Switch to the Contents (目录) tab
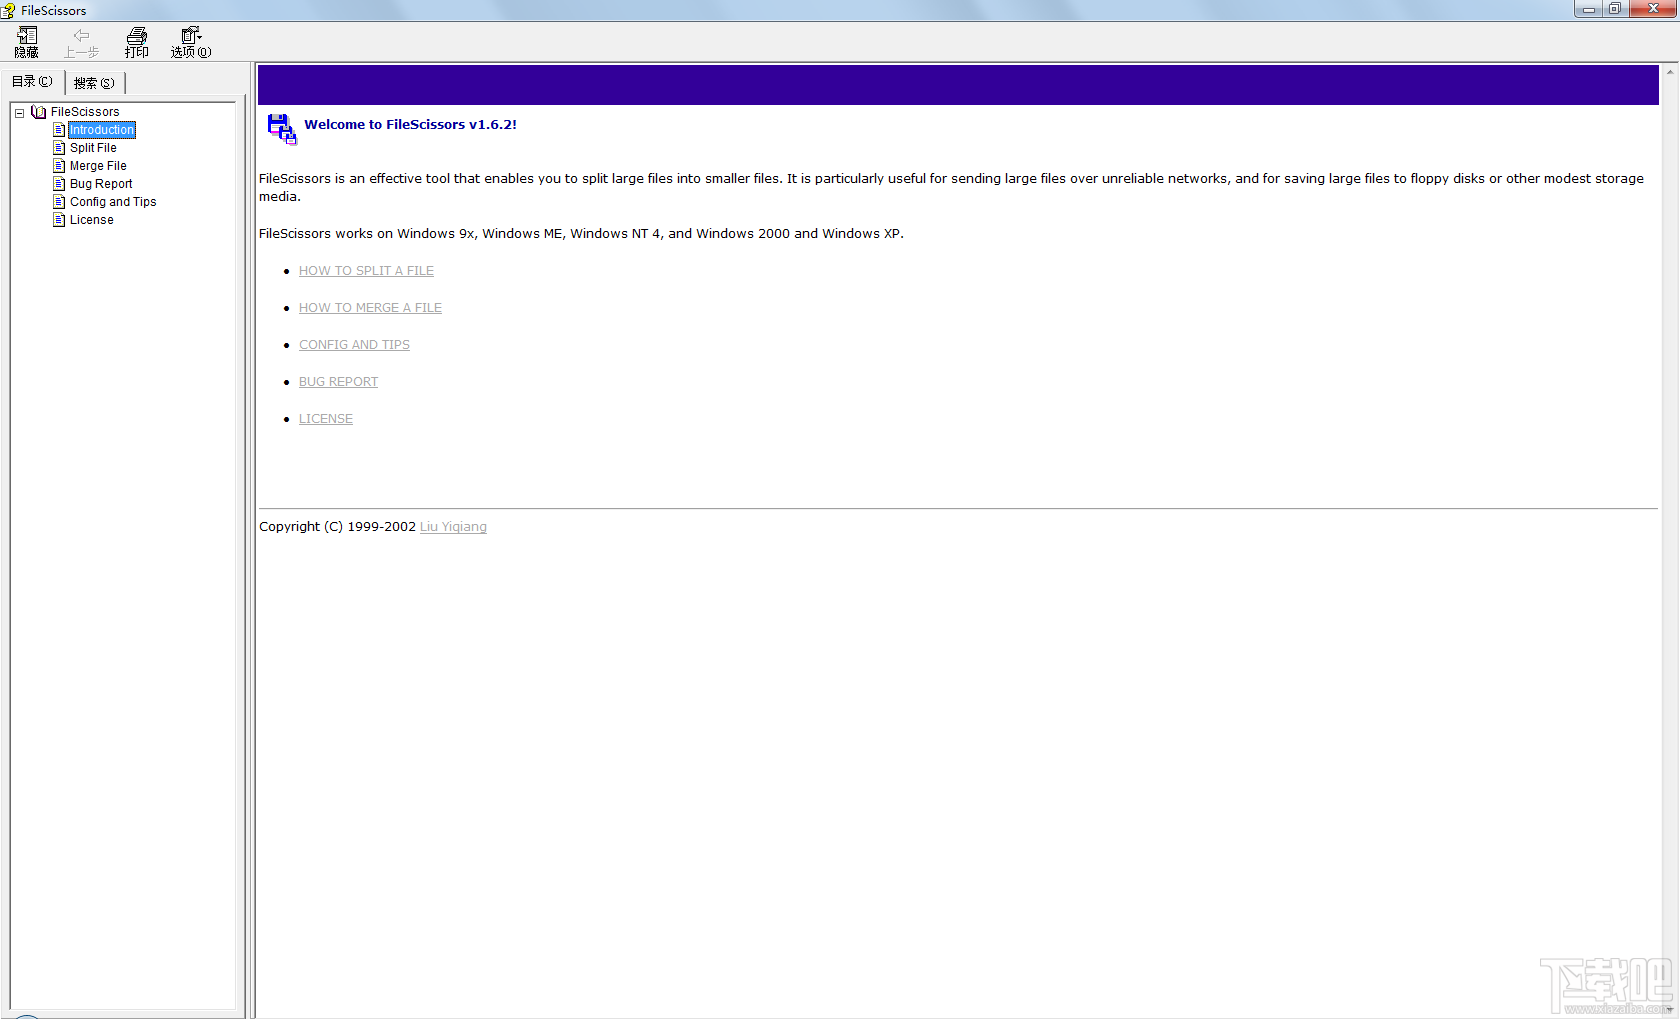 (x=32, y=82)
